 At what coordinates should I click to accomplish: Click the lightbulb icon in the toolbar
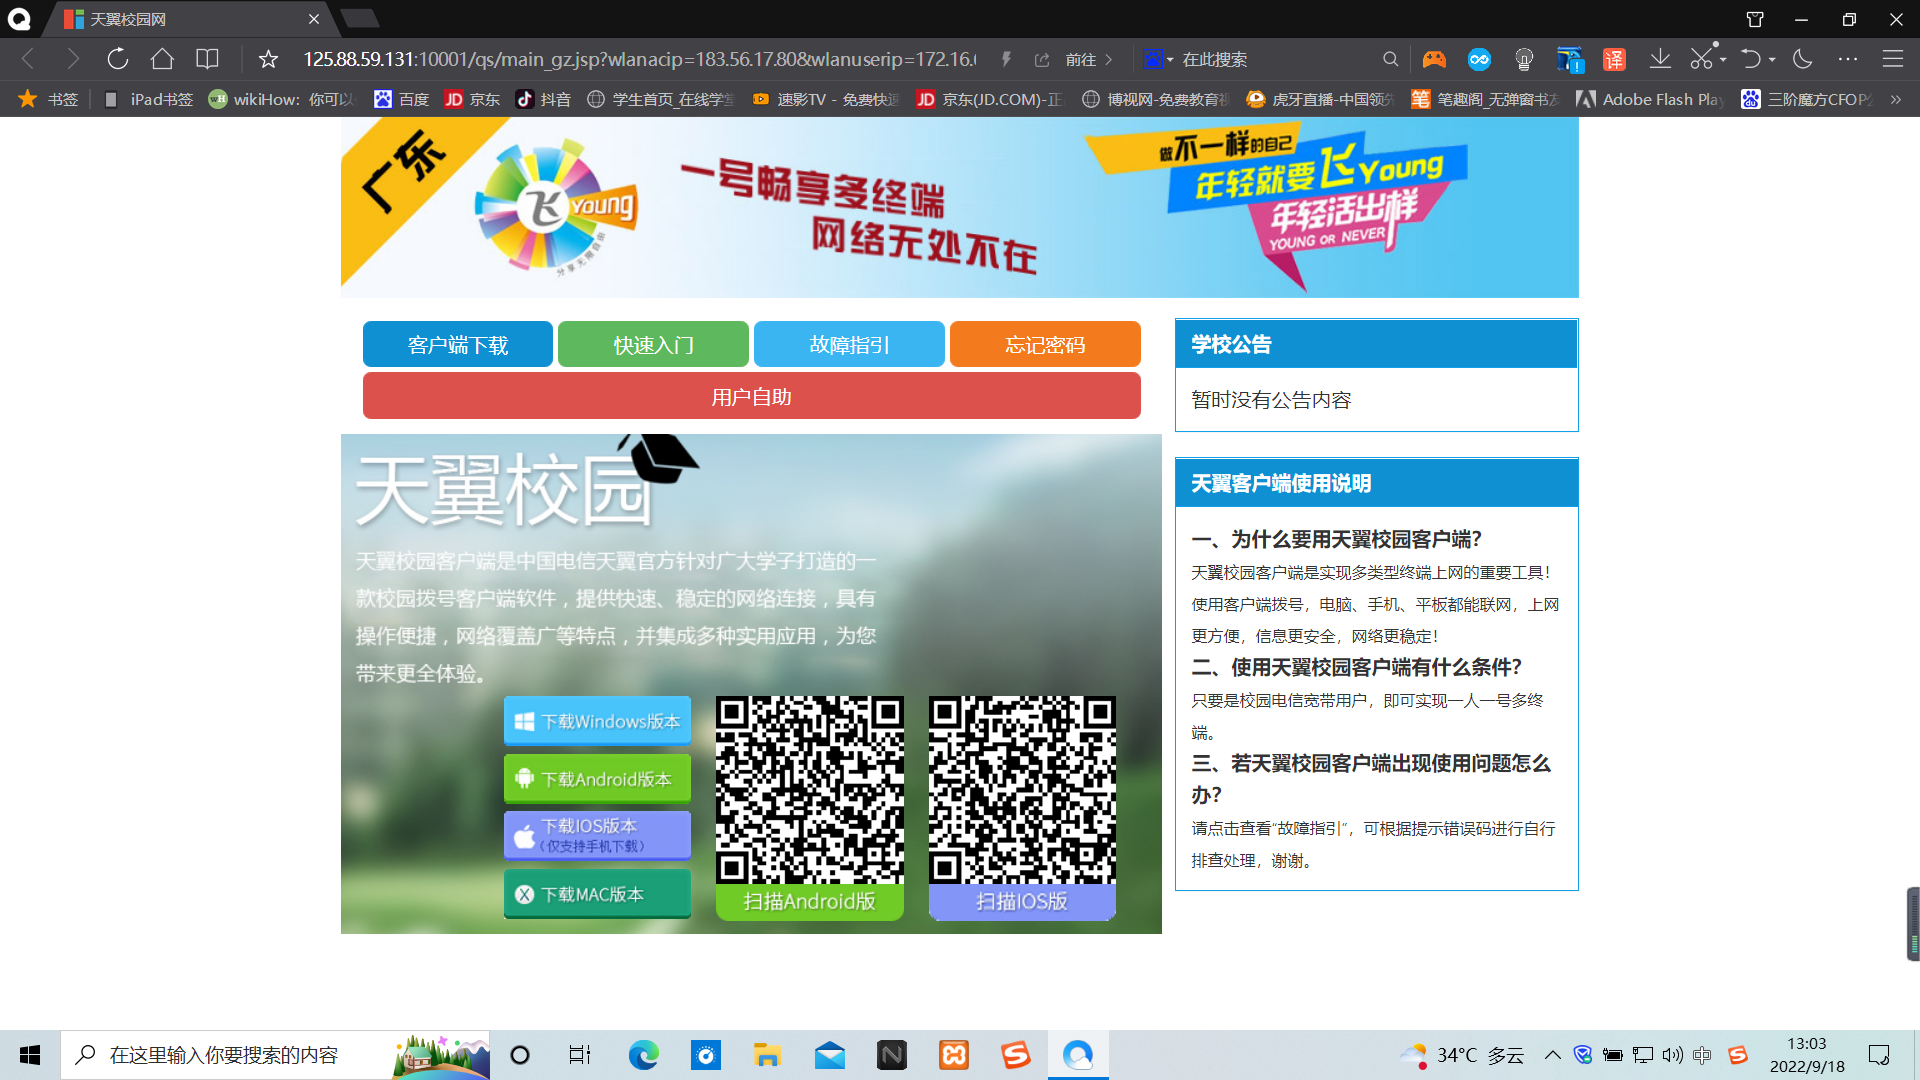click(x=1525, y=59)
